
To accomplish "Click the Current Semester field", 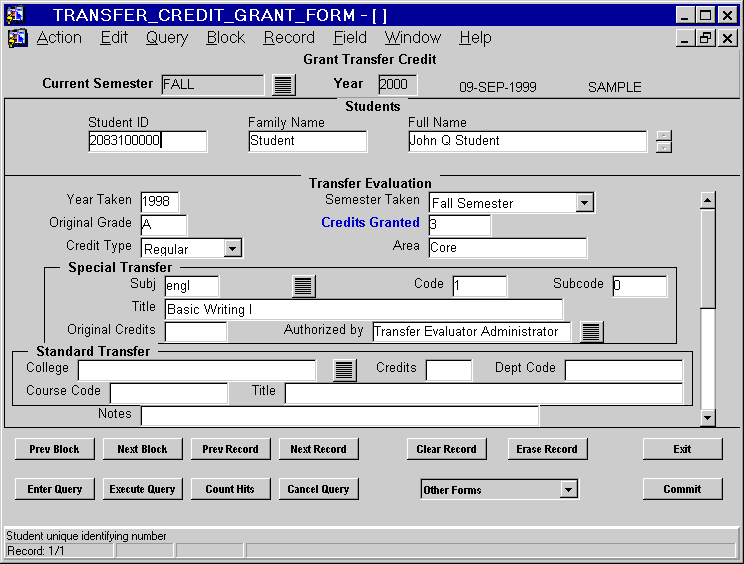I will point(213,85).
